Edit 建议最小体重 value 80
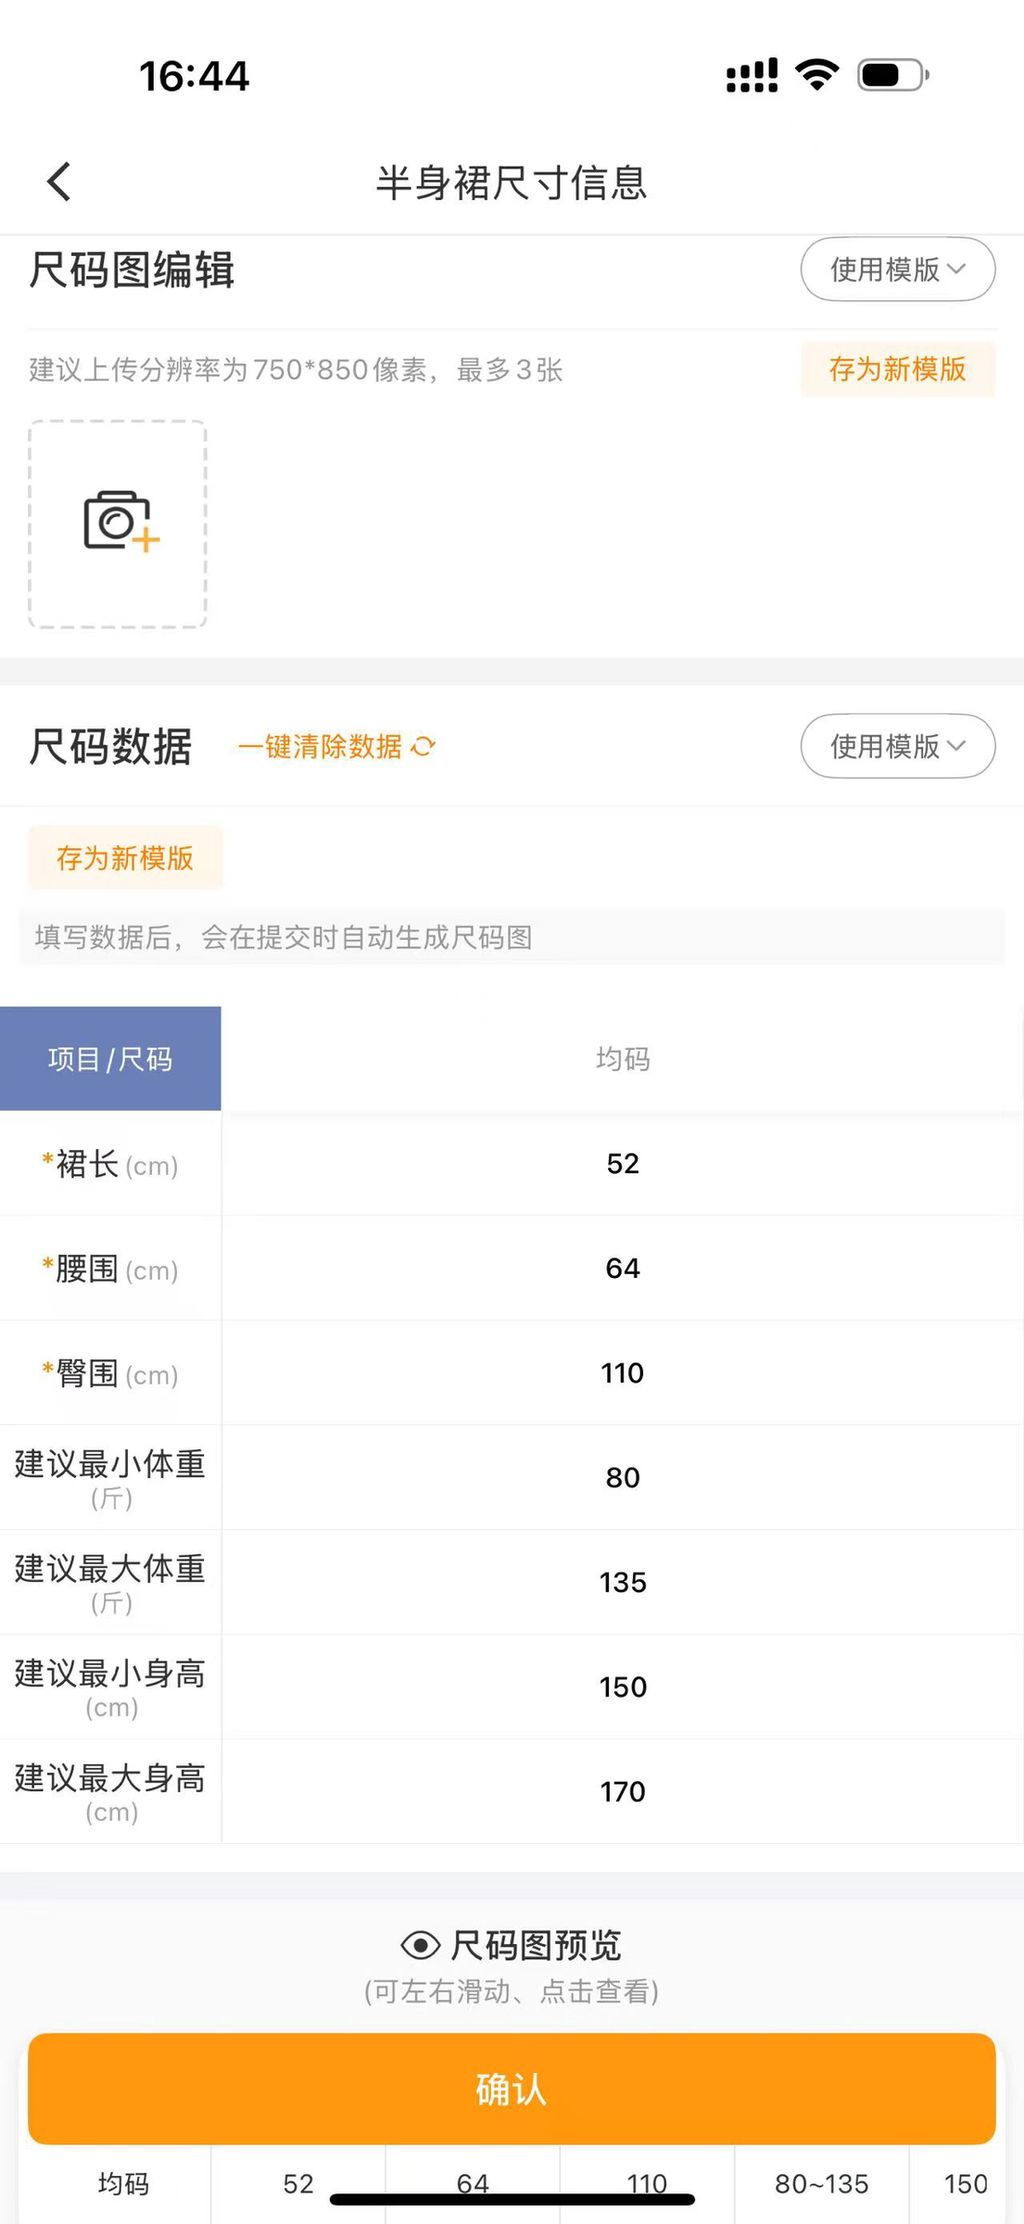 pyautogui.click(x=622, y=1478)
